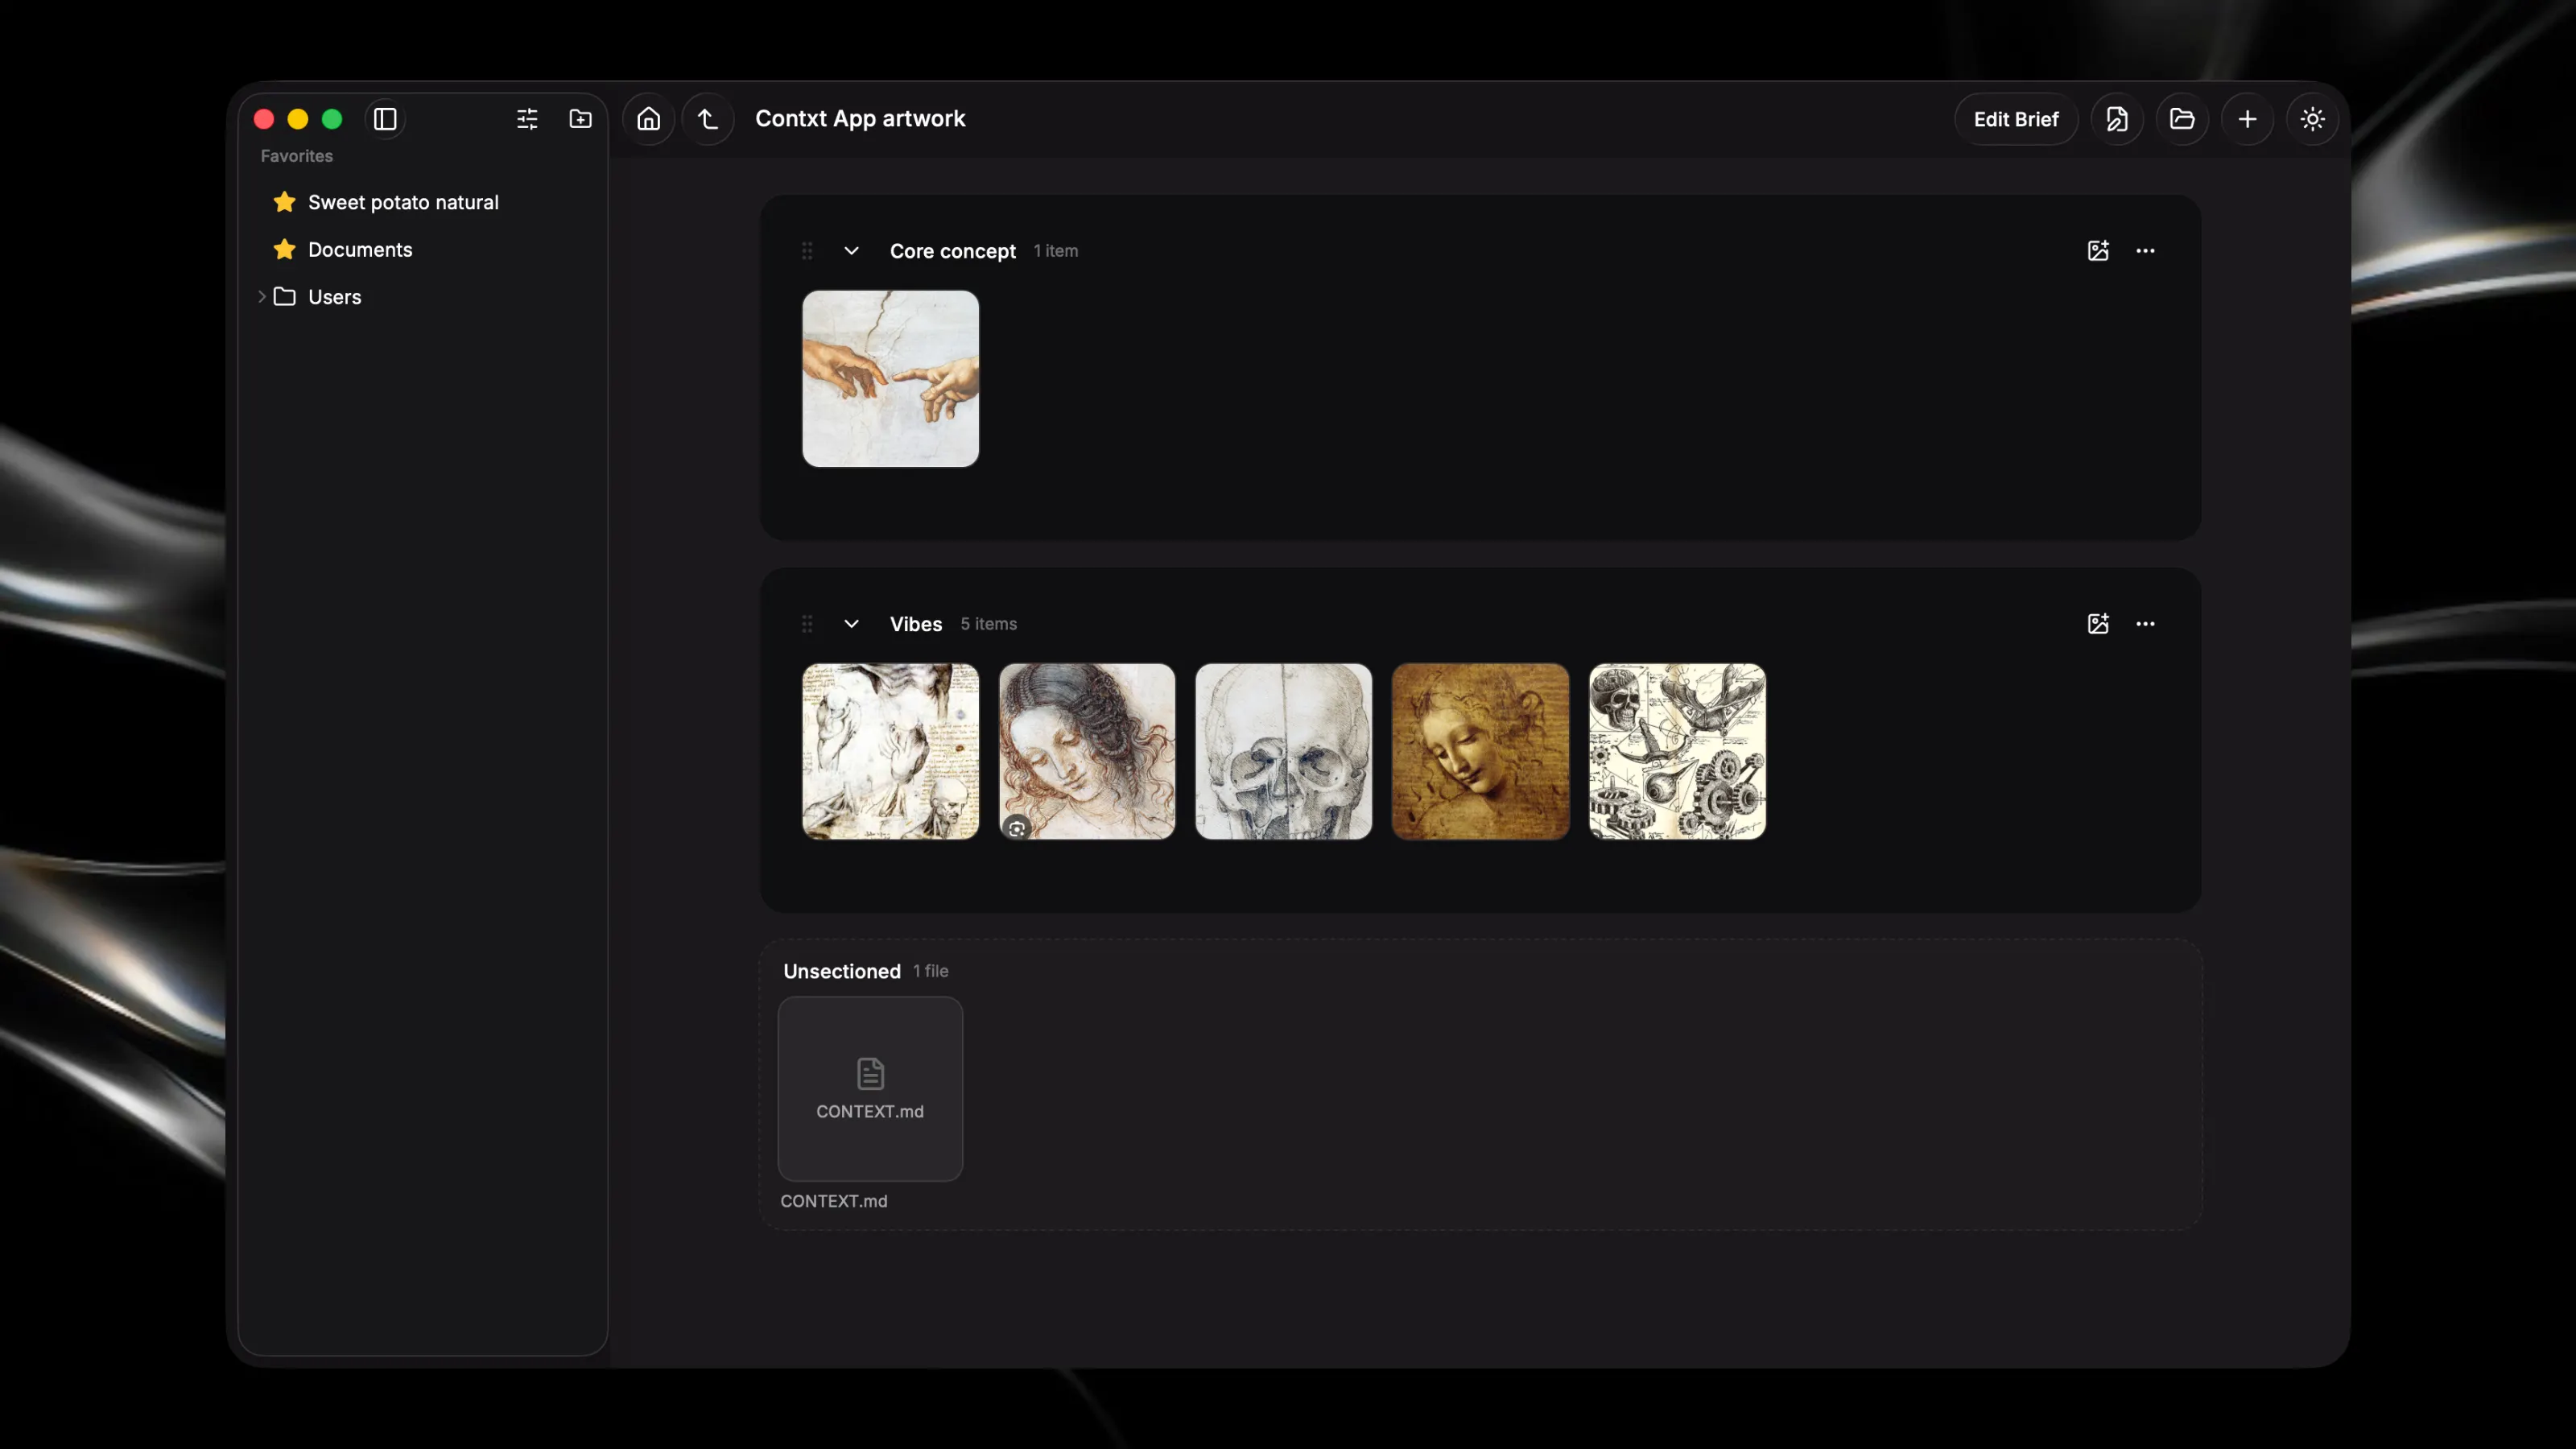Maximize the window with green button
This screenshot has height=1449, width=2576.
tap(332, 119)
